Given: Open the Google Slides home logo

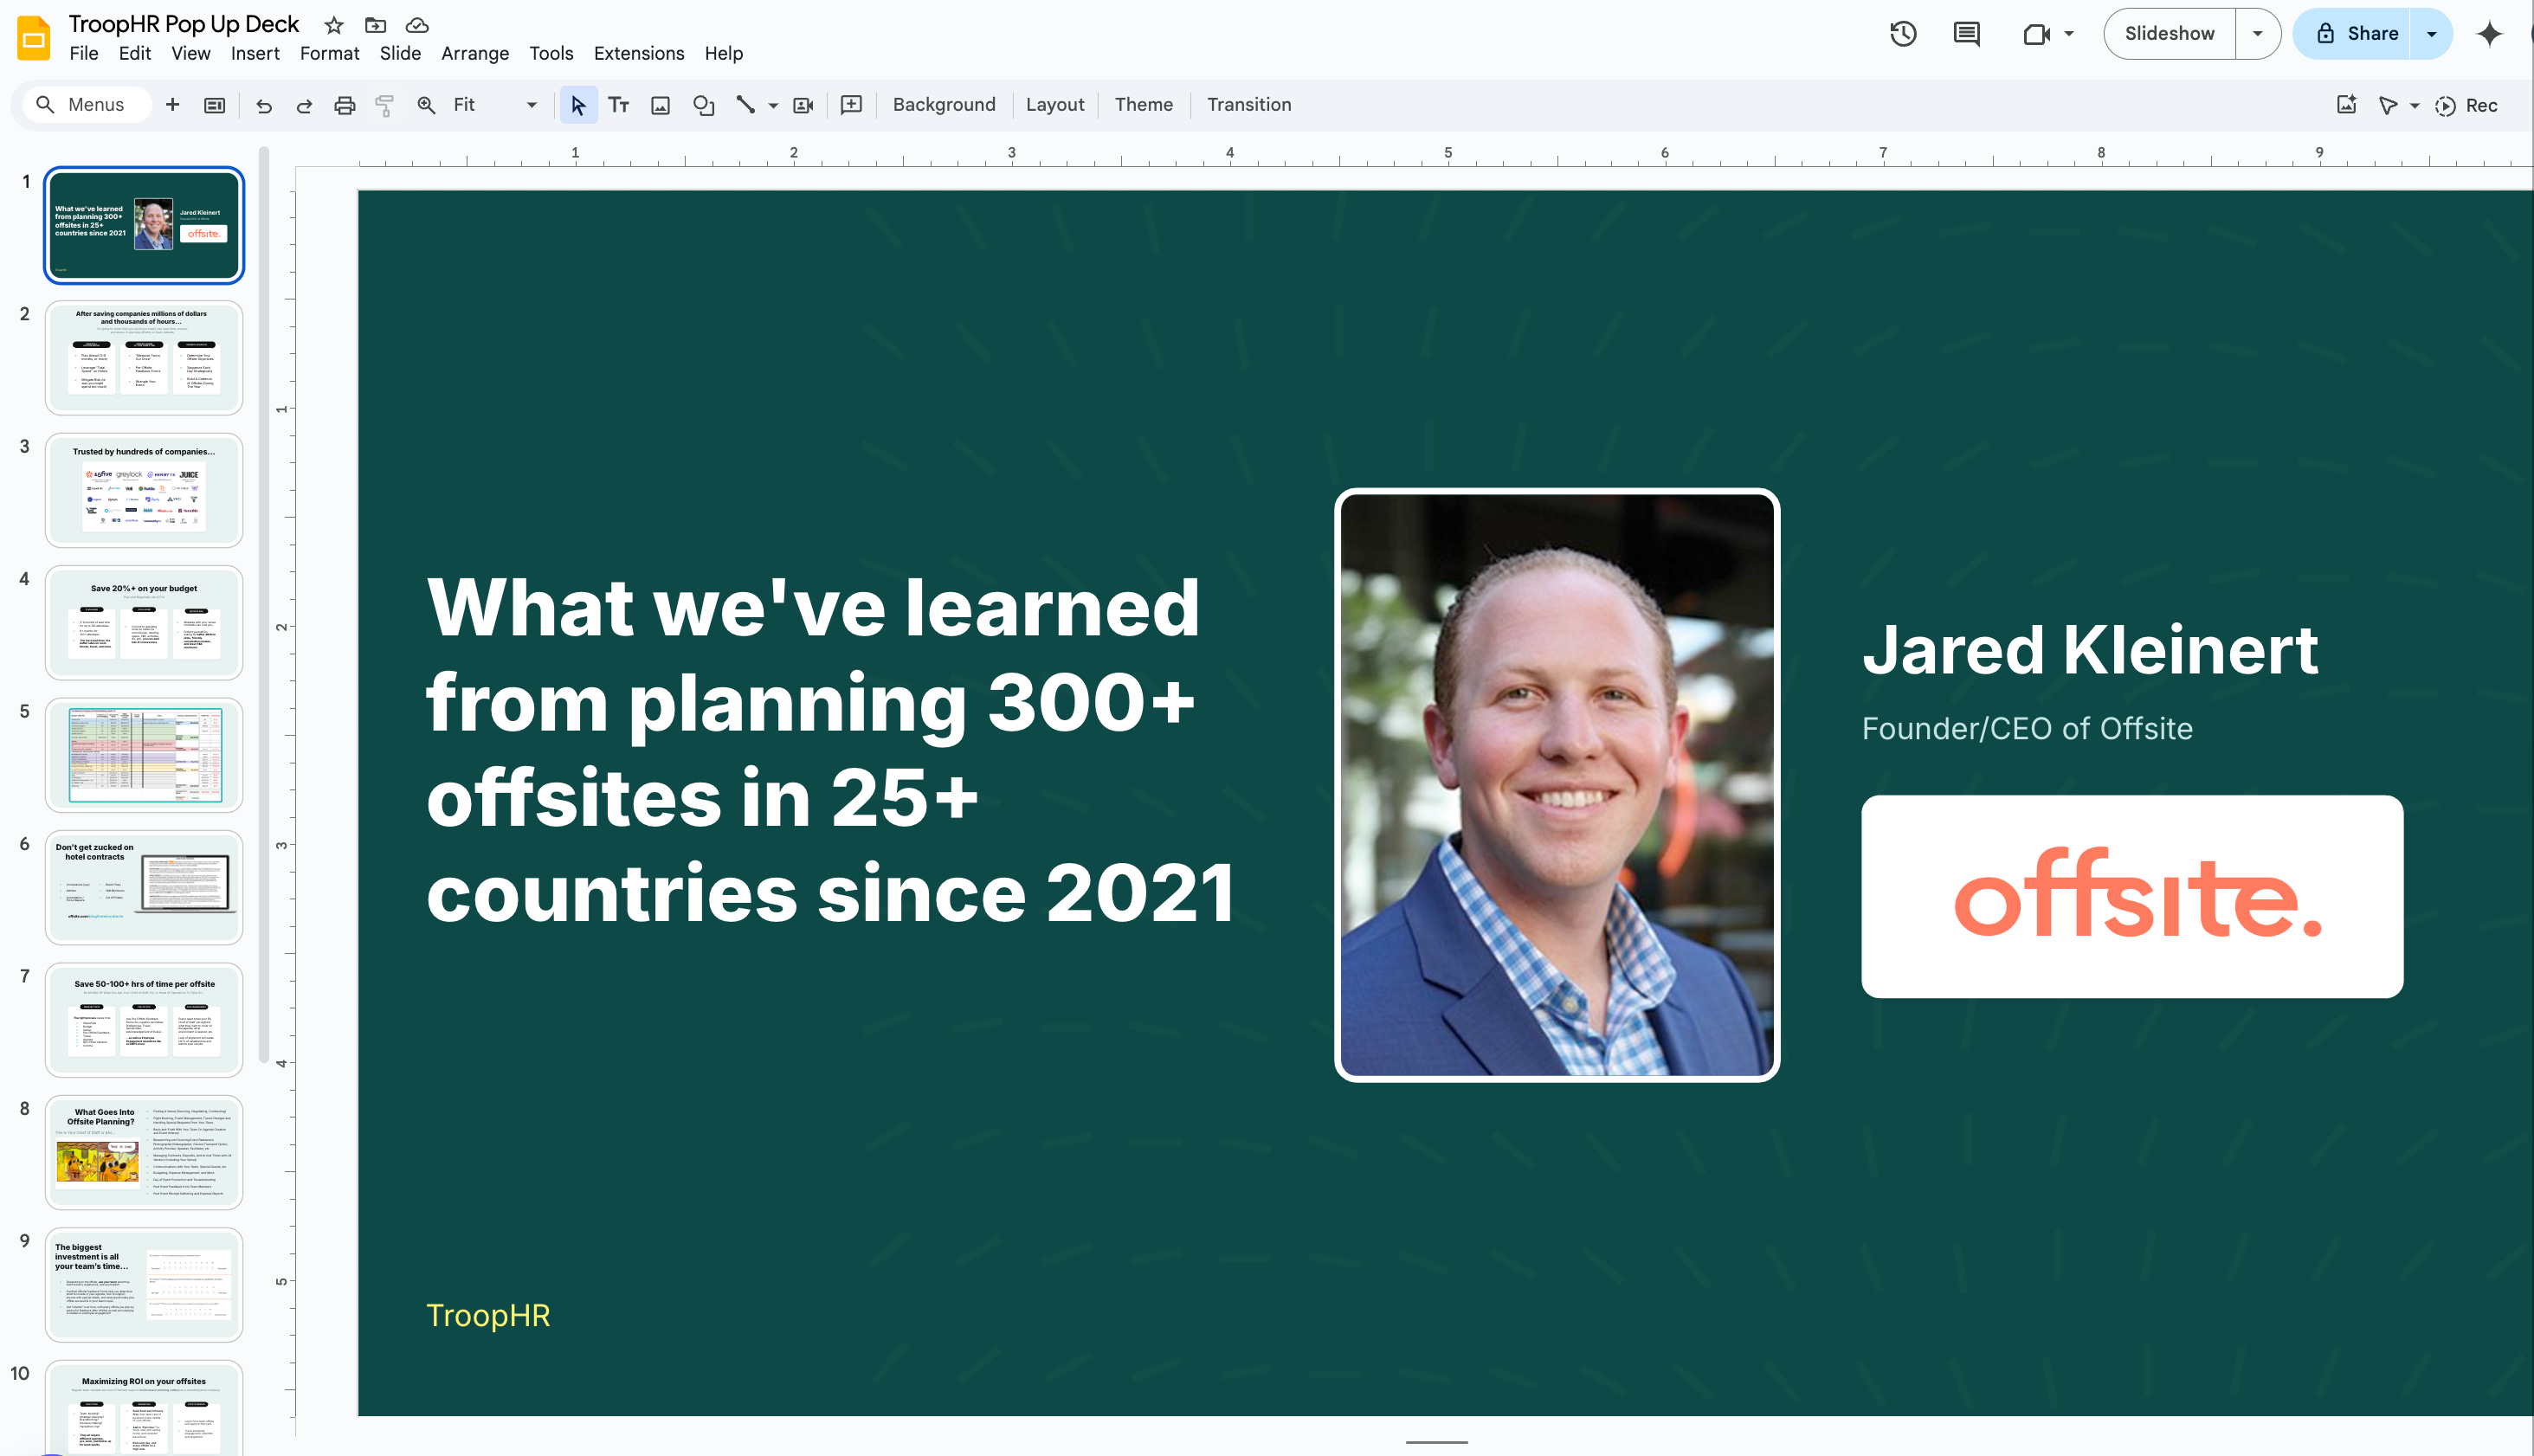Looking at the screenshot, I should (x=34, y=38).
